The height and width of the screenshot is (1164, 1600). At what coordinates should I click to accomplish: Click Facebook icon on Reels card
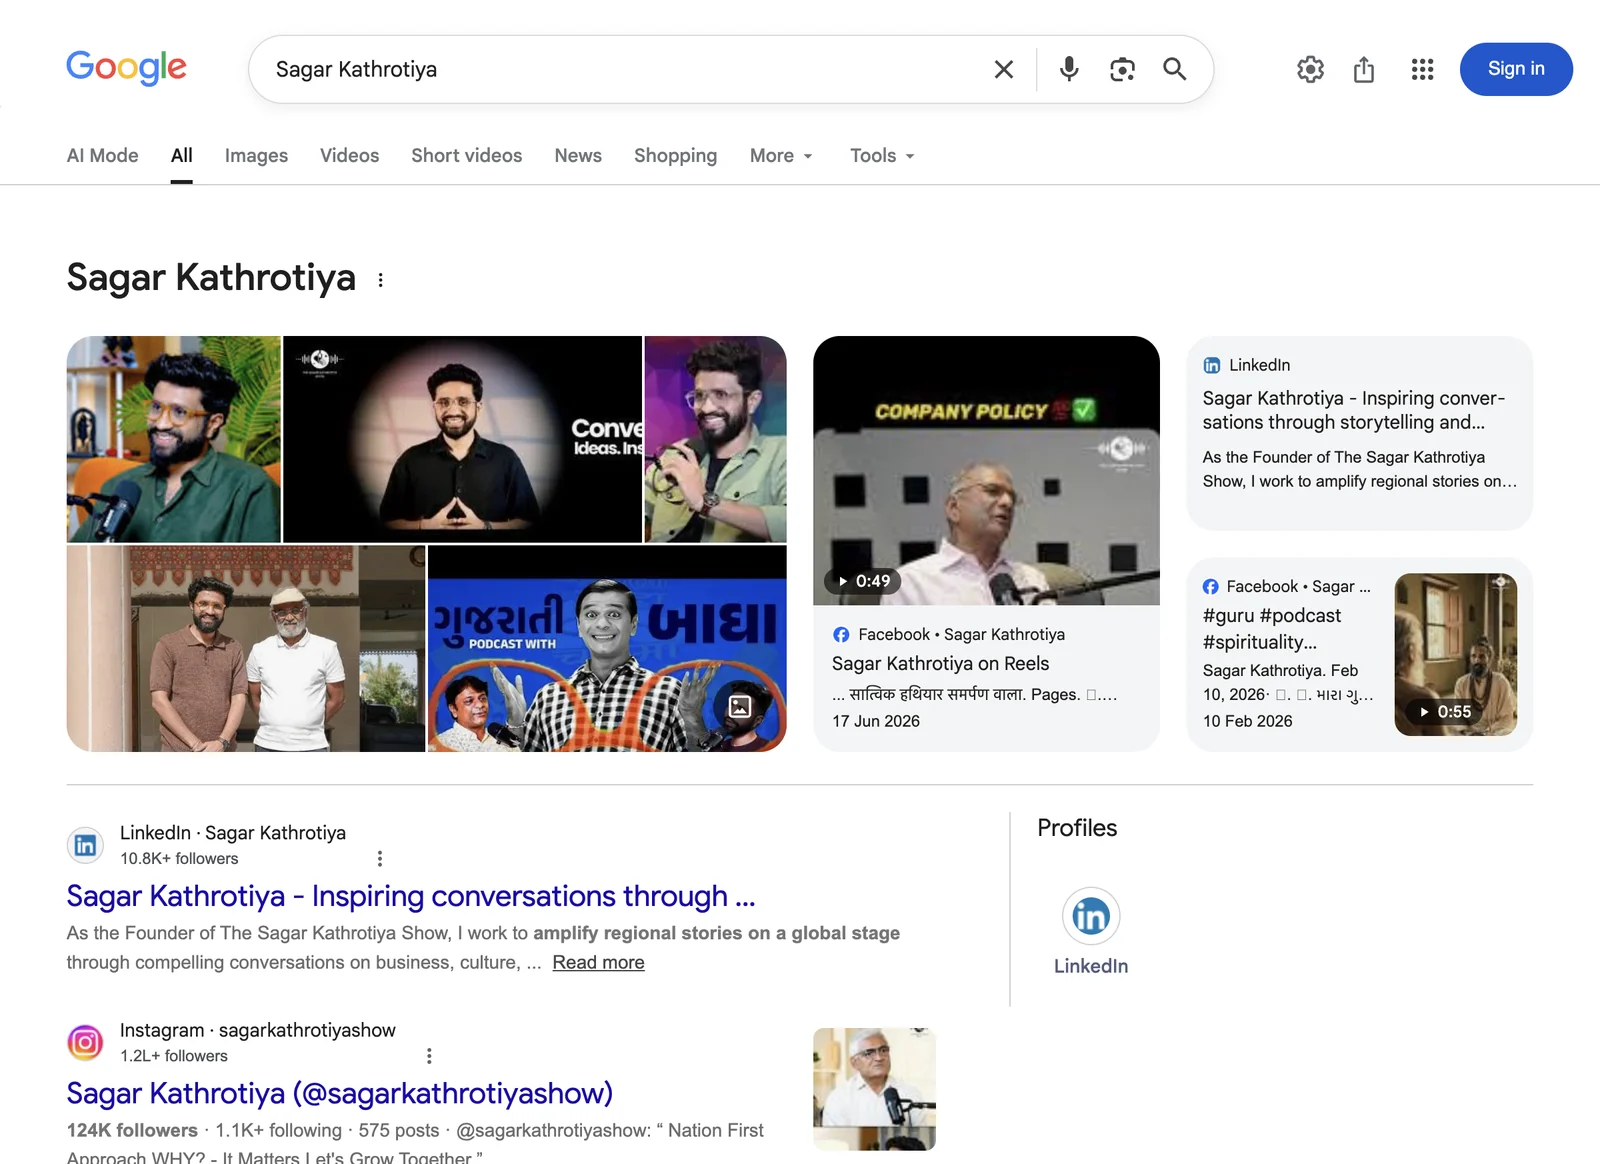[841, 634]
